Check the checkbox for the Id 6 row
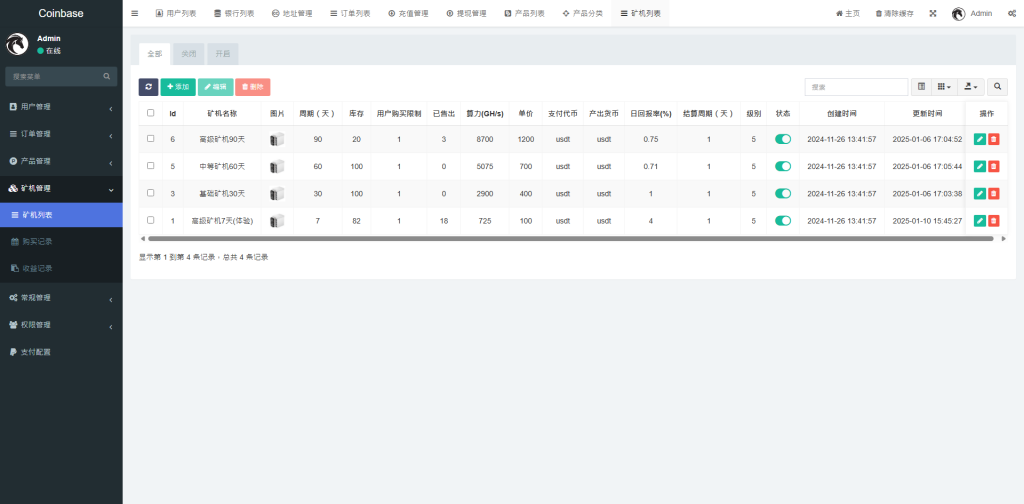This screenshot has height=504, width=1024. (151, 139)
